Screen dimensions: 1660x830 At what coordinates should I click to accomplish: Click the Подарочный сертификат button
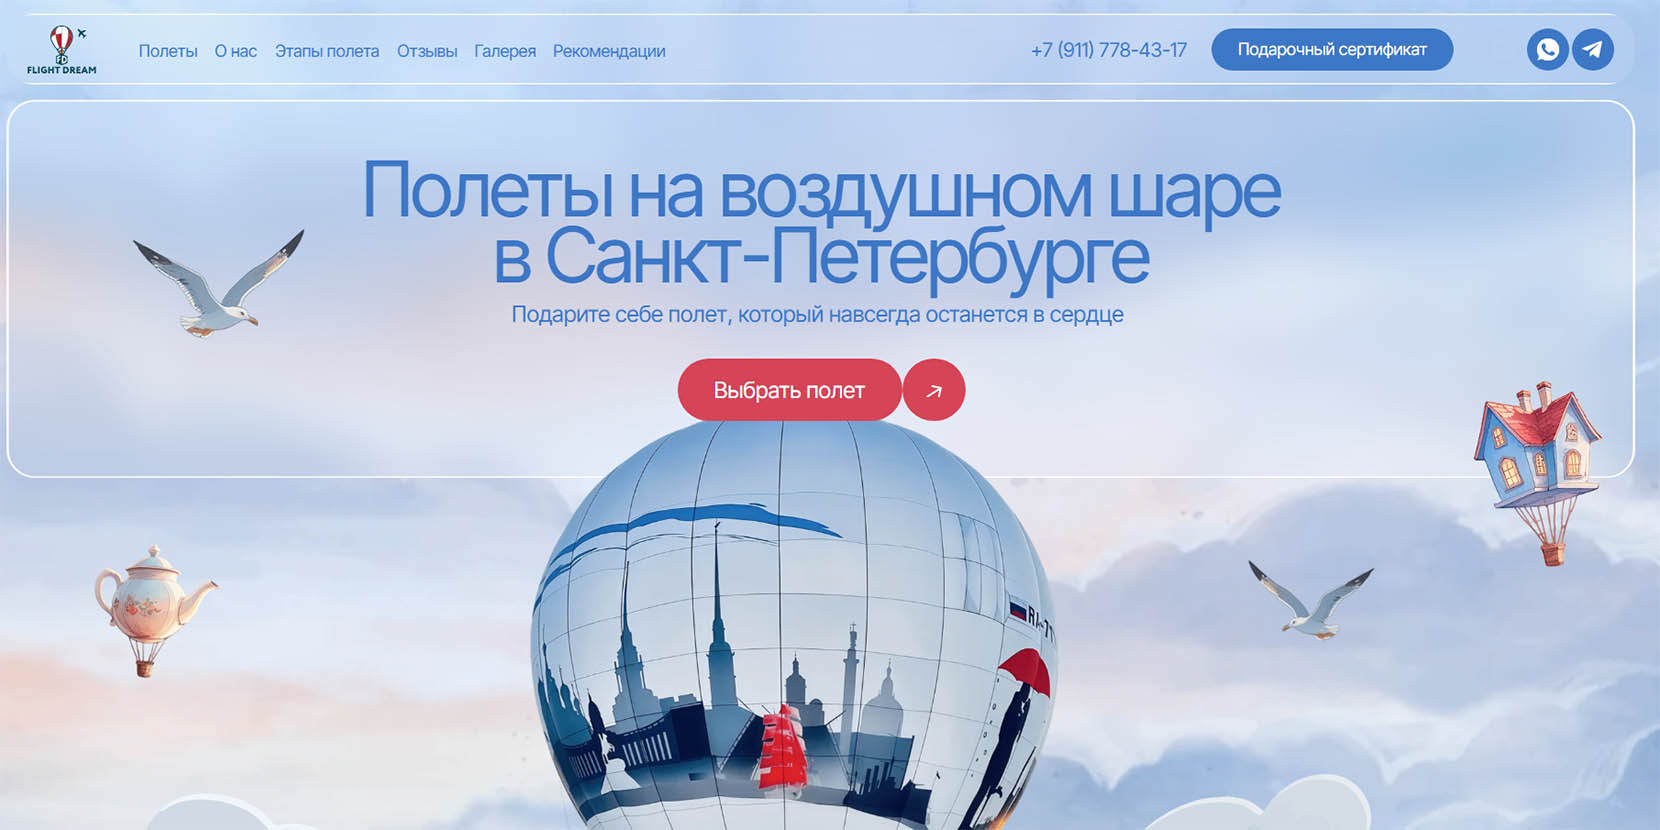[x=1332, y=50]
